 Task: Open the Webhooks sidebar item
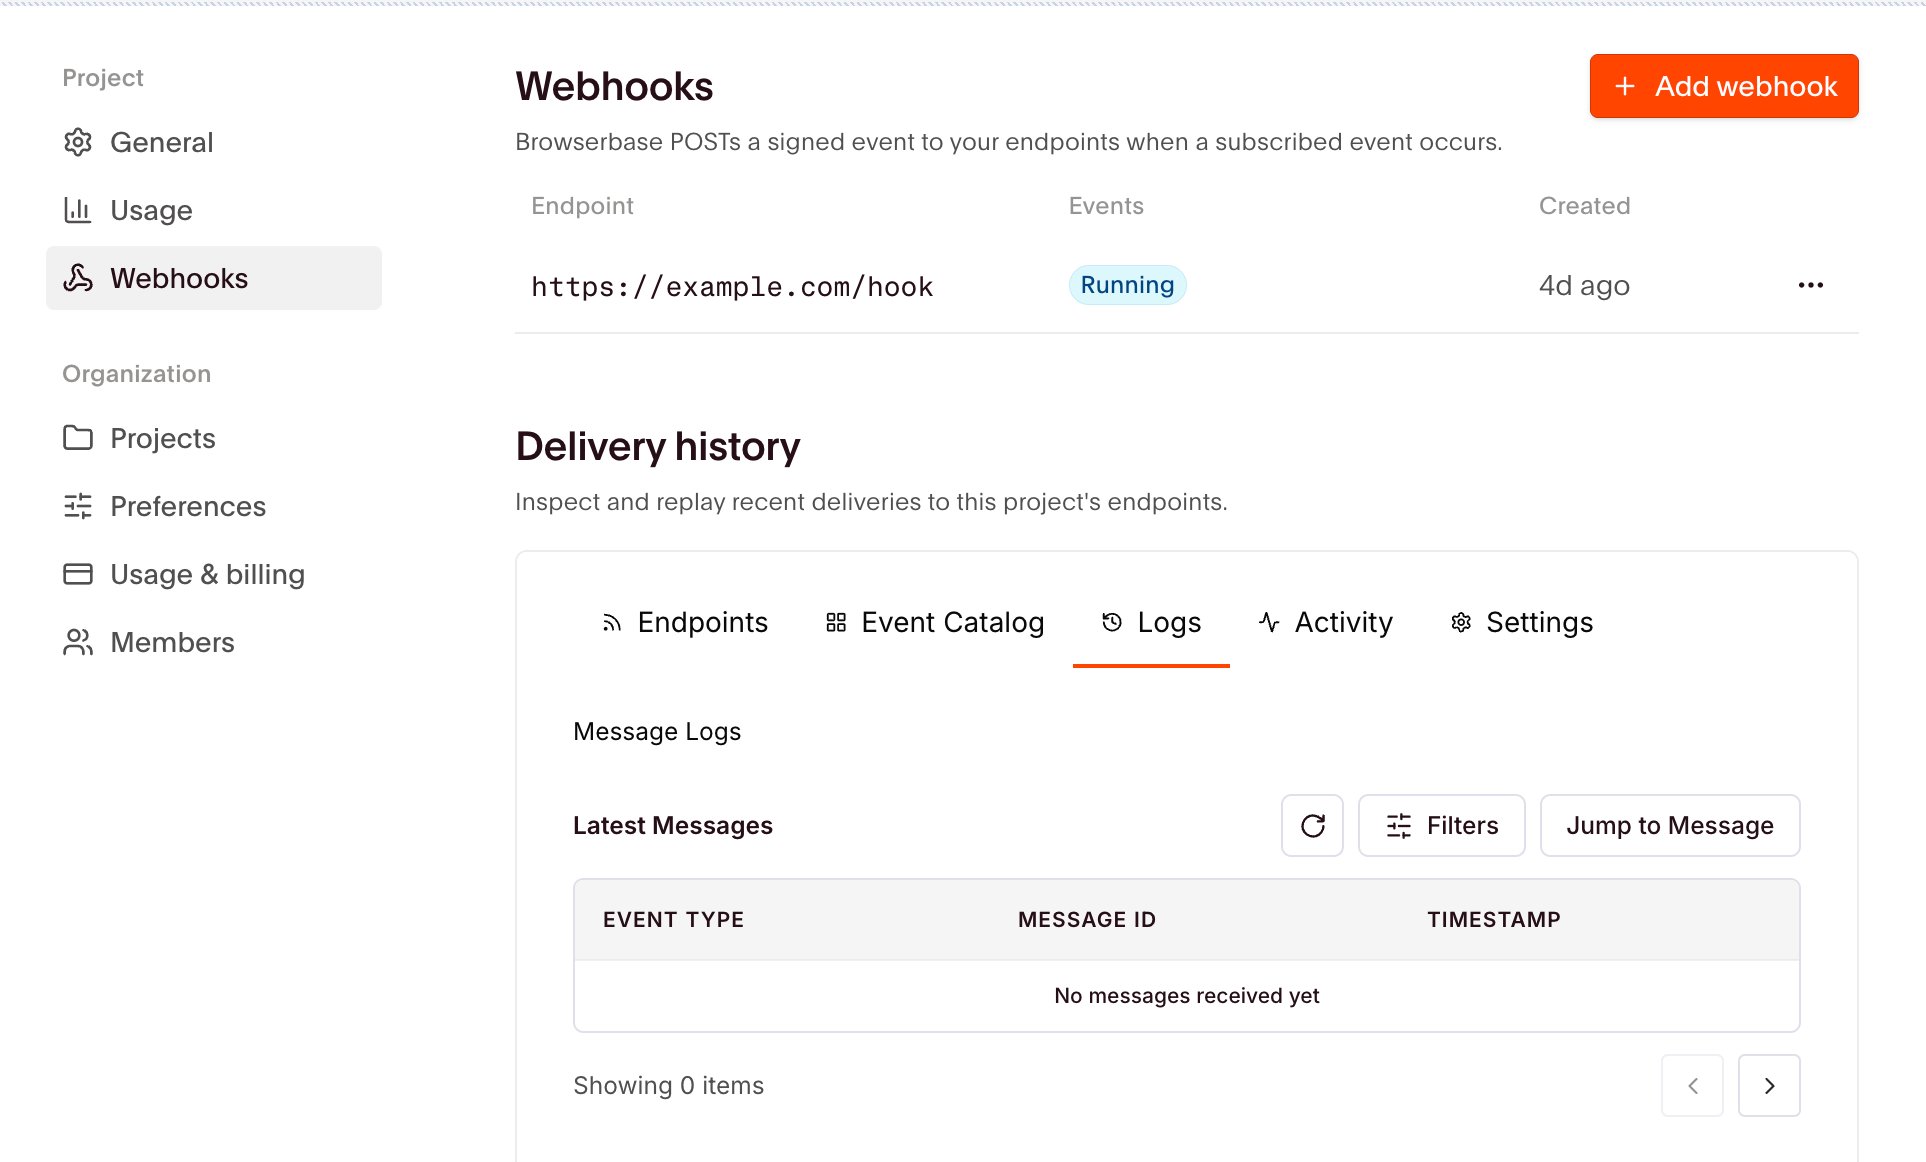[x=214, y=278]
